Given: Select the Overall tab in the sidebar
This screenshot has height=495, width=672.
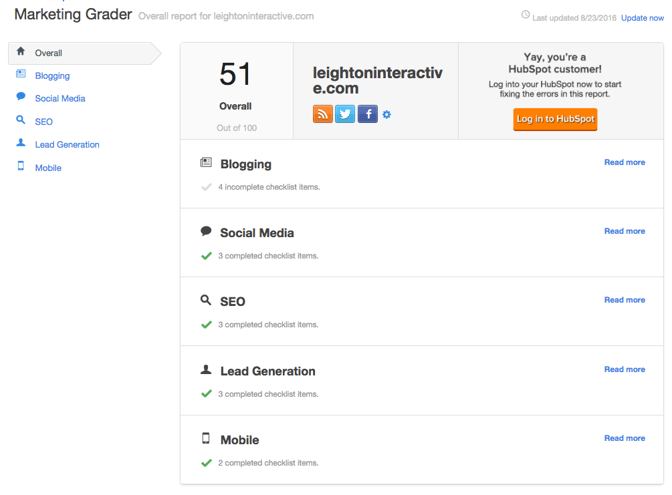Looking at the screenshot, I should click(x=85, y=53).
